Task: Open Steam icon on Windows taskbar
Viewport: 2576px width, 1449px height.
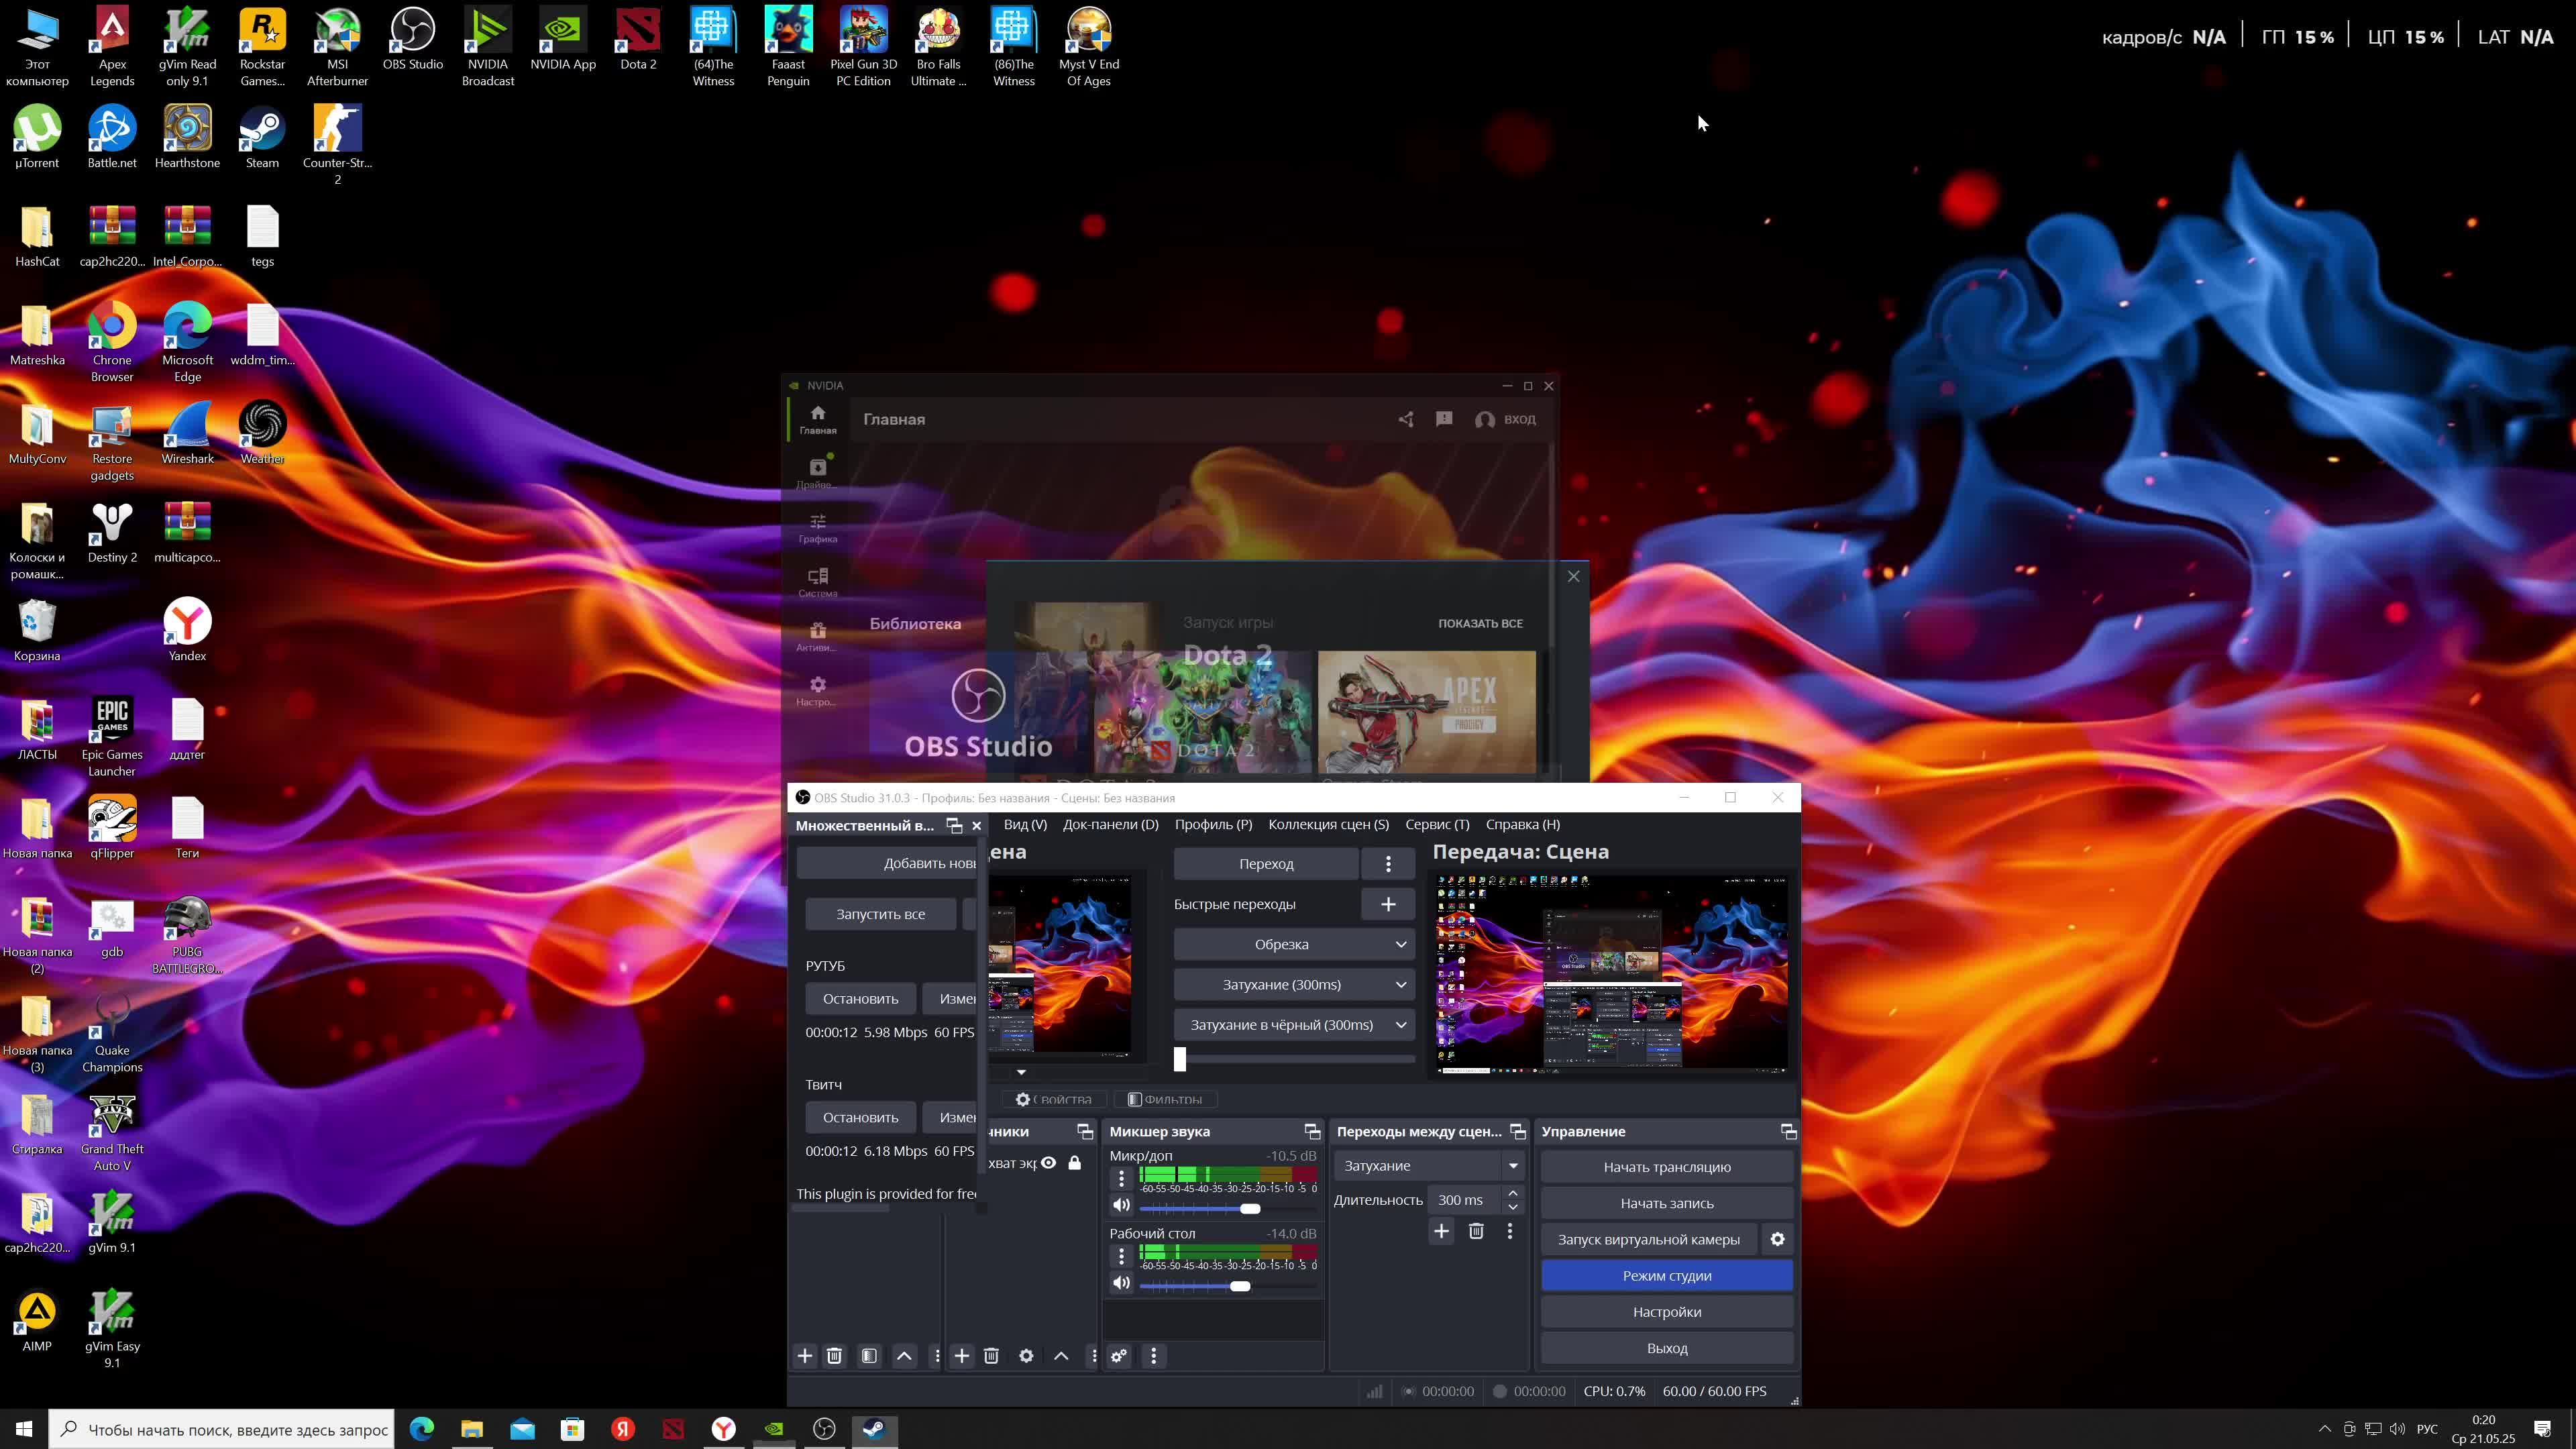Action: coord(874,1429)
